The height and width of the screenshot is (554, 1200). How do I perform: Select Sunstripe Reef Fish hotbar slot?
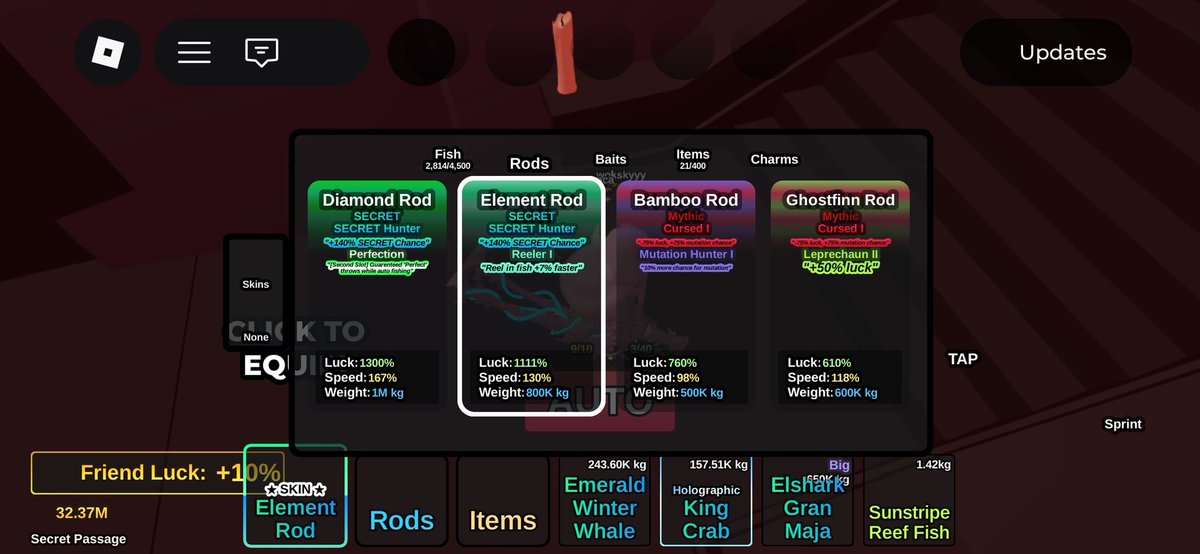[x=909, y=501]
